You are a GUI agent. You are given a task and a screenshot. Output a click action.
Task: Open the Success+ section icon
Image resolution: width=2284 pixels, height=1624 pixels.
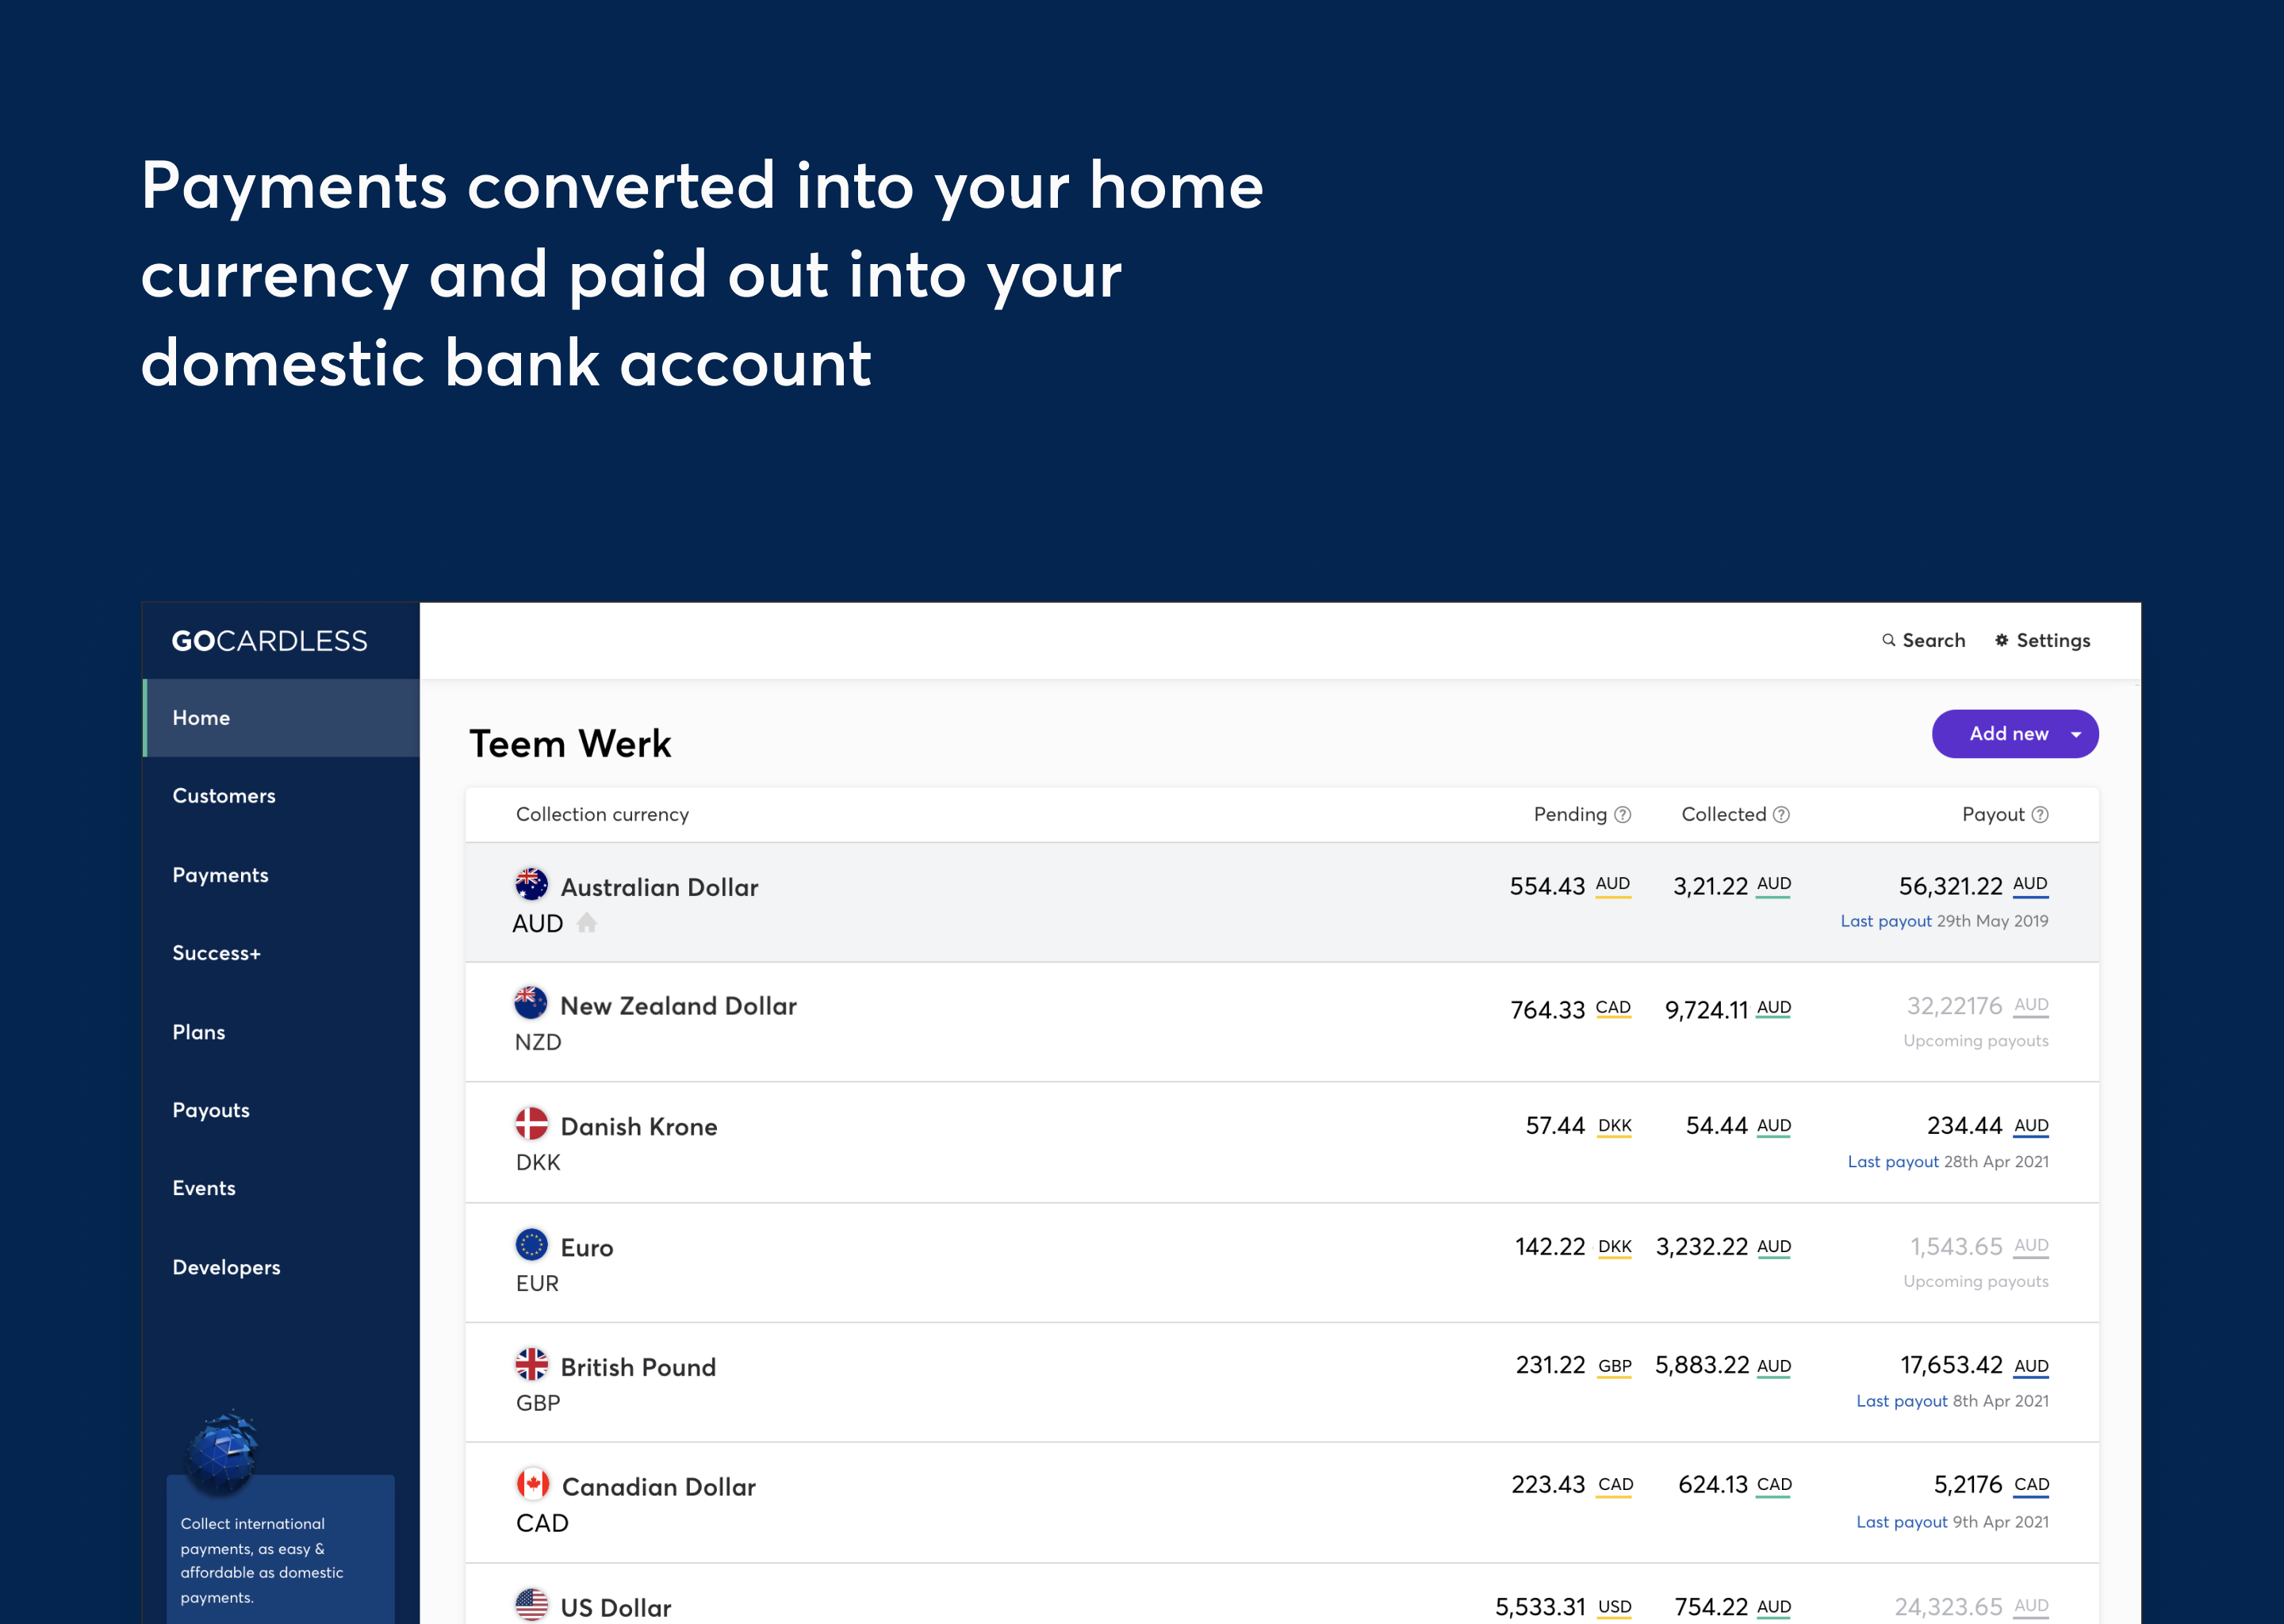click(x=214, y=951)
